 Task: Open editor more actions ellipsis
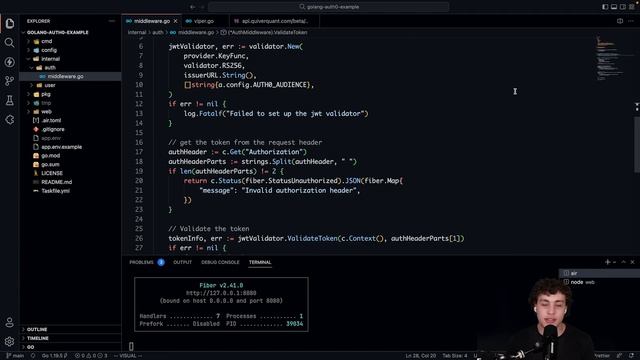coord(631,21)
